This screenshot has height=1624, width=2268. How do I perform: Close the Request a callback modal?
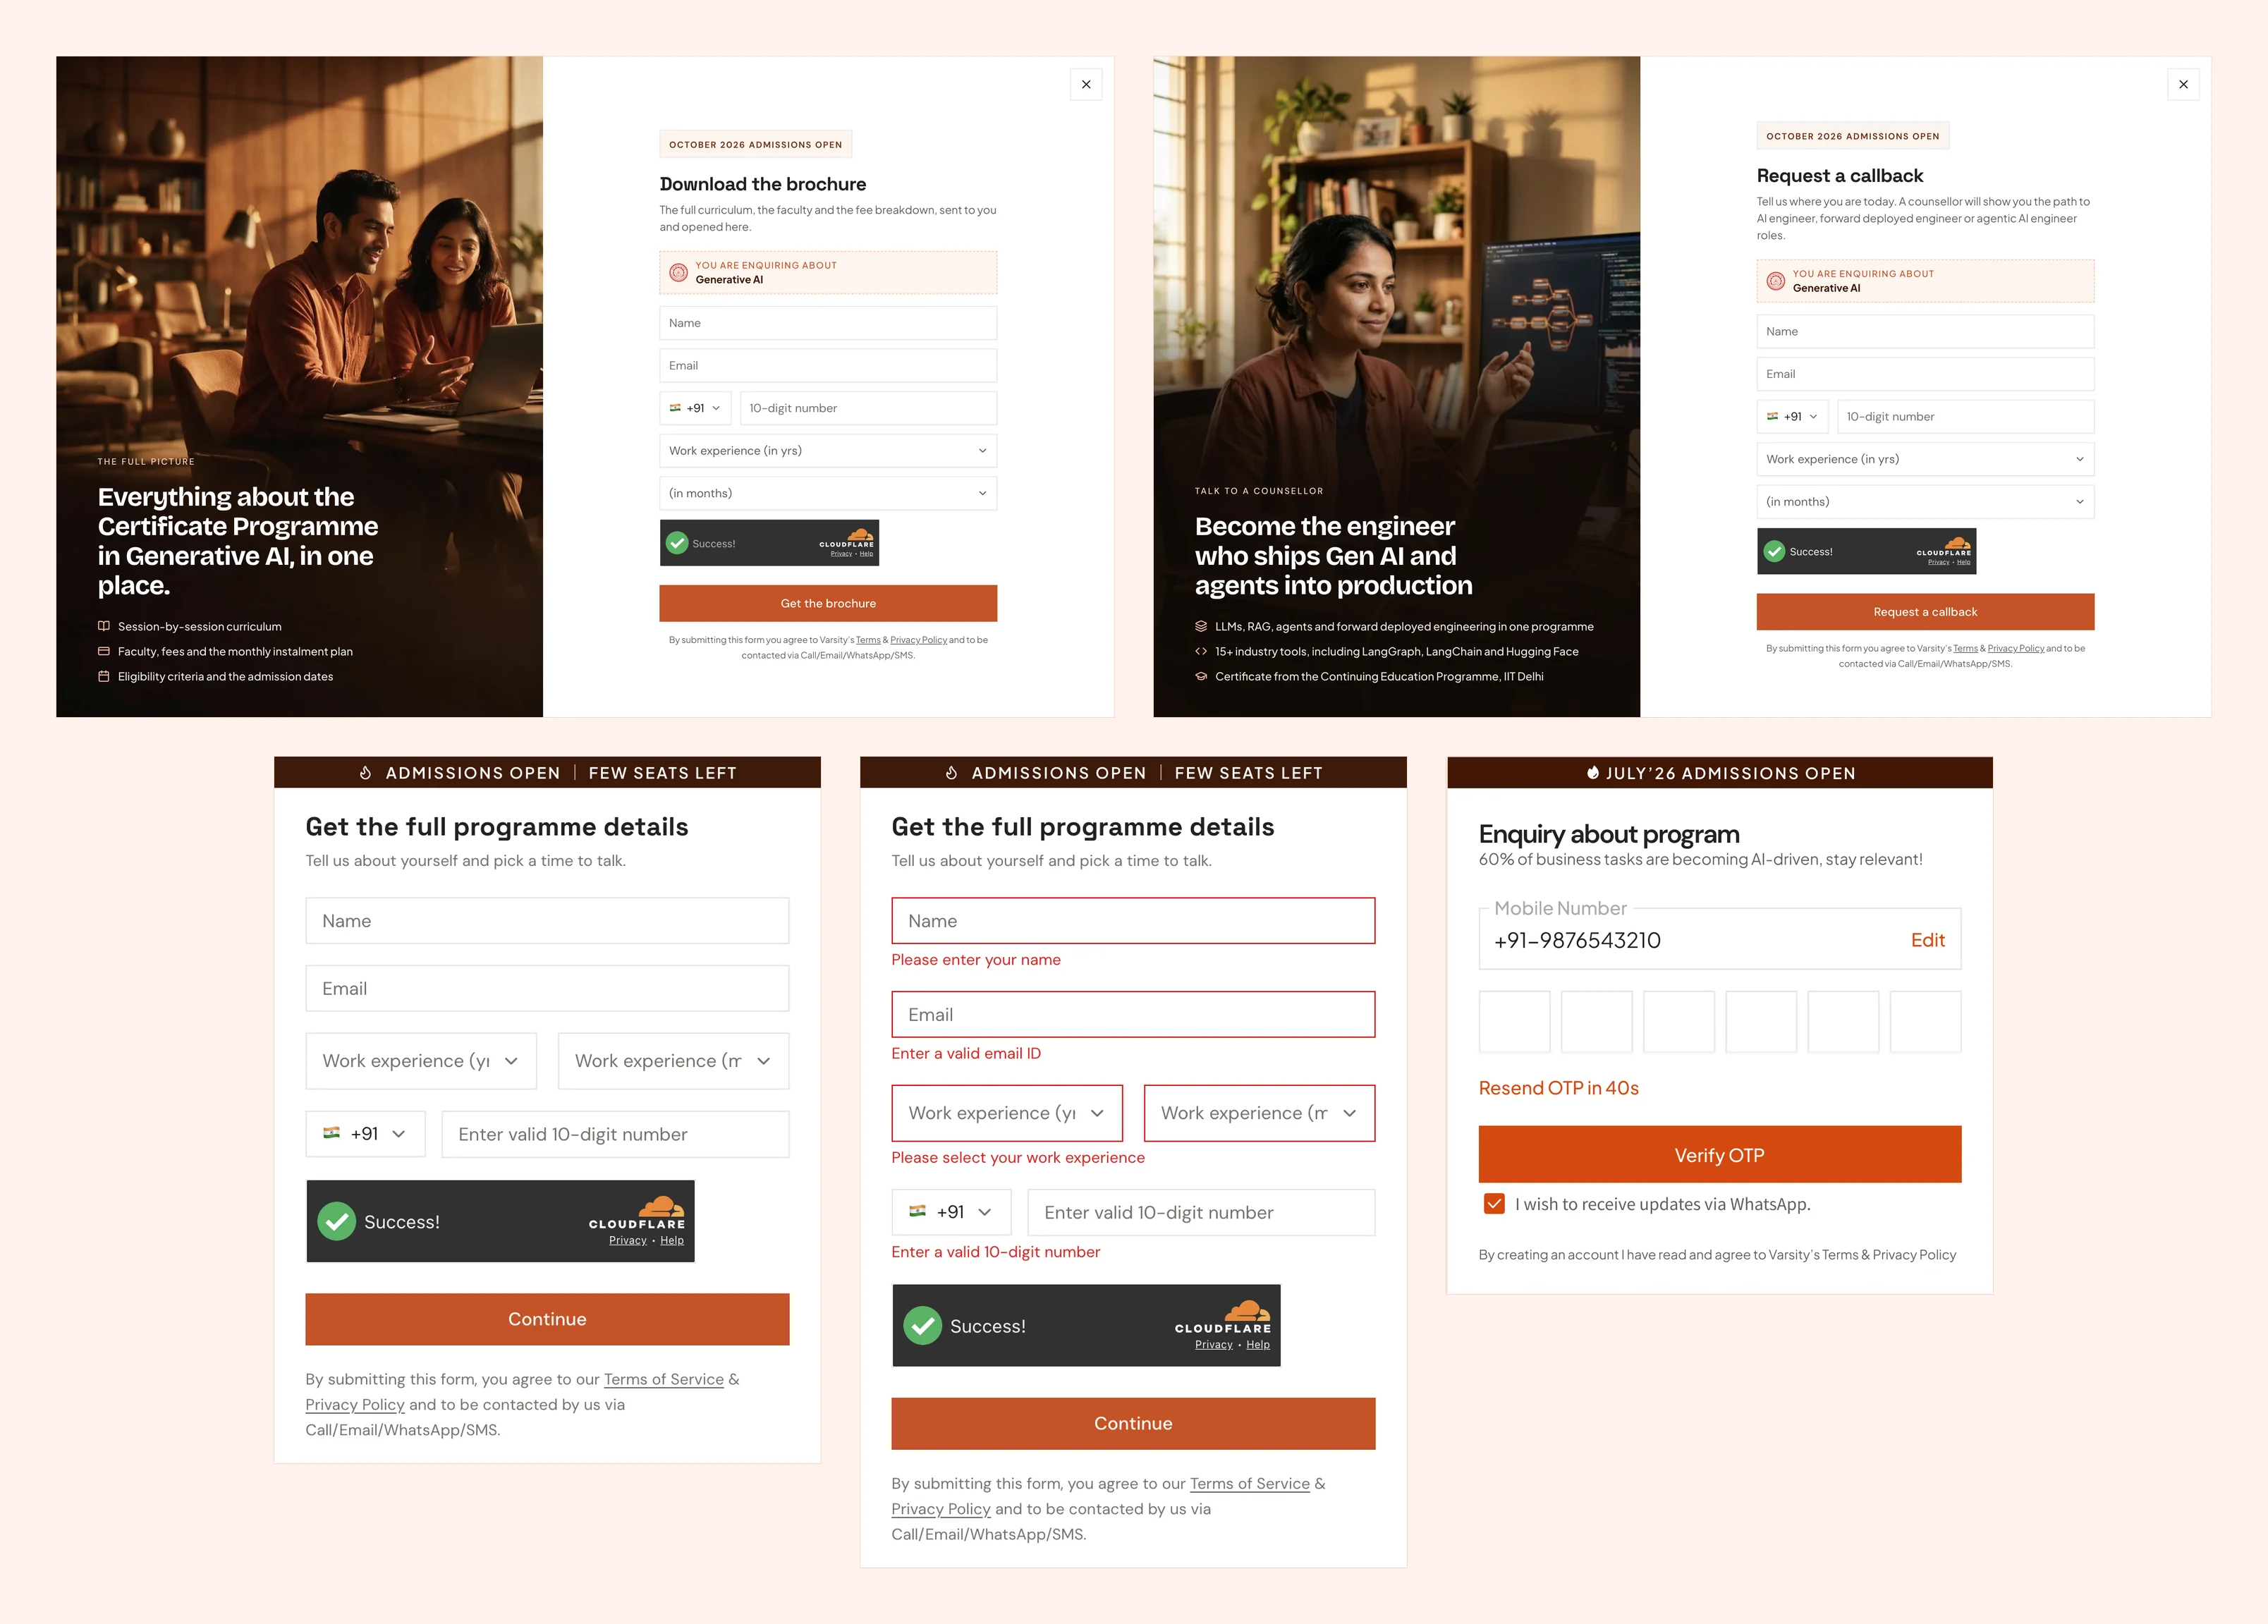pos(2183,85)
